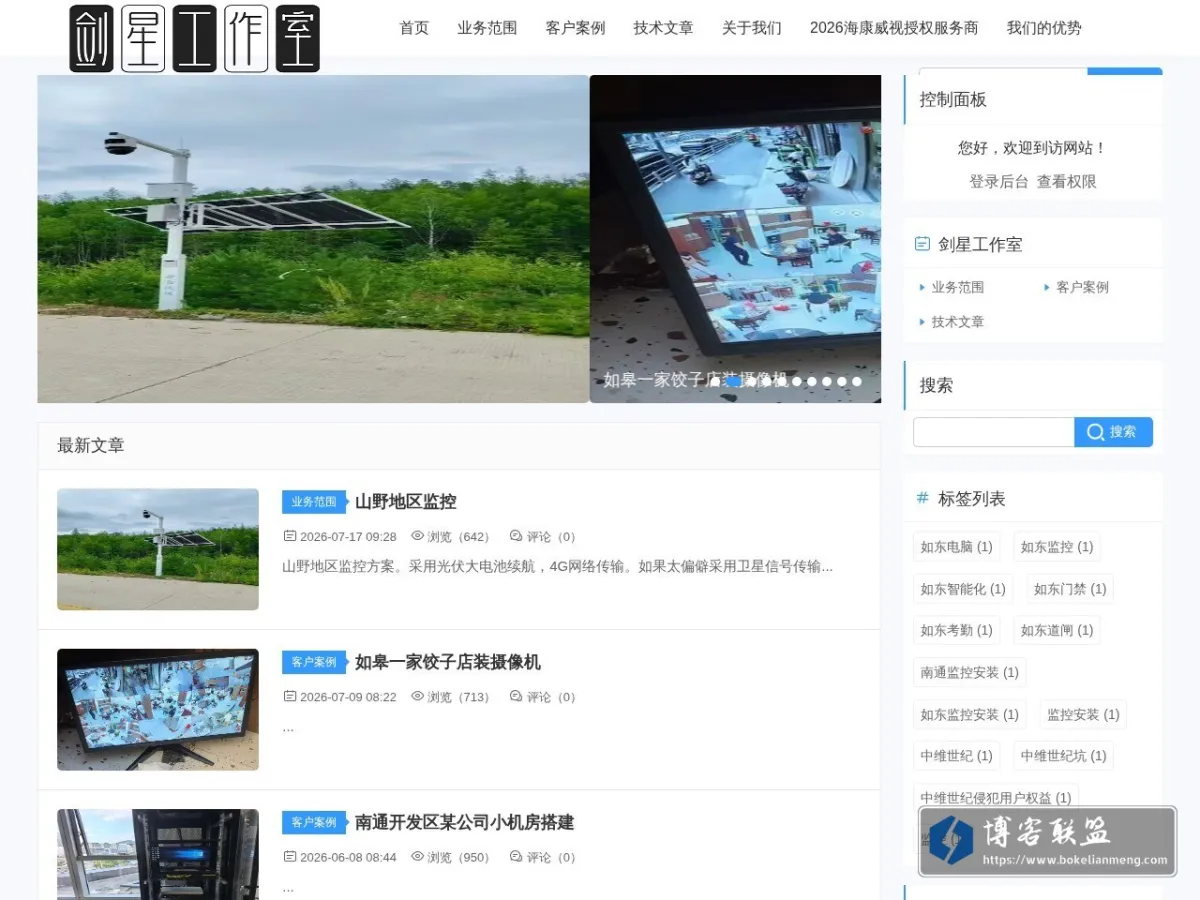Open 2026海康威视授权服务商 menu item
The width and height of the screenshot is (1200, 900).
click(894, 28)
